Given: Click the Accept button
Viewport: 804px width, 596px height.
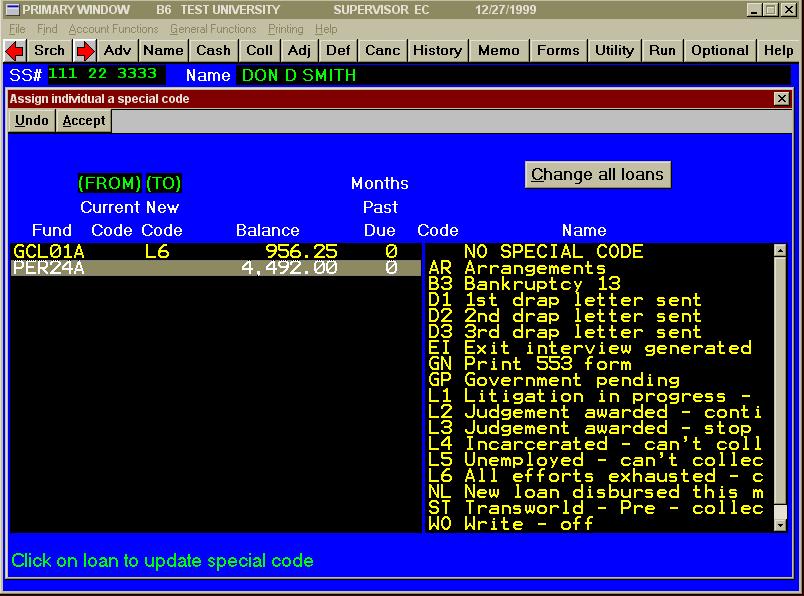Looking at the screenshot, I should (x=84, y=121).
